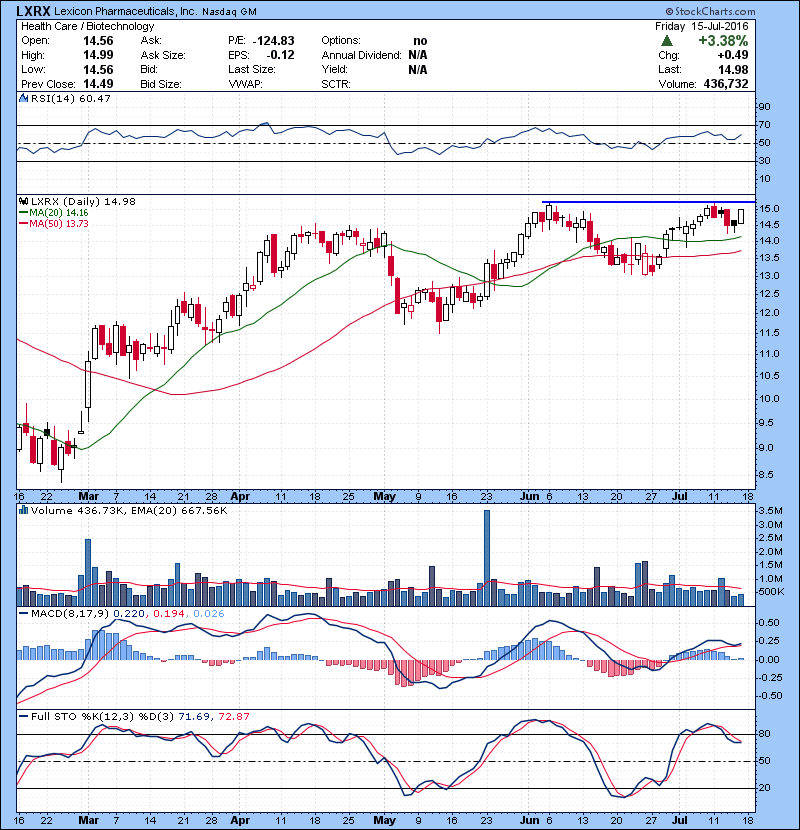Click the Last value 14.98 in quote panel
Viewport: 800px width, 830px height.
point(733,69)
